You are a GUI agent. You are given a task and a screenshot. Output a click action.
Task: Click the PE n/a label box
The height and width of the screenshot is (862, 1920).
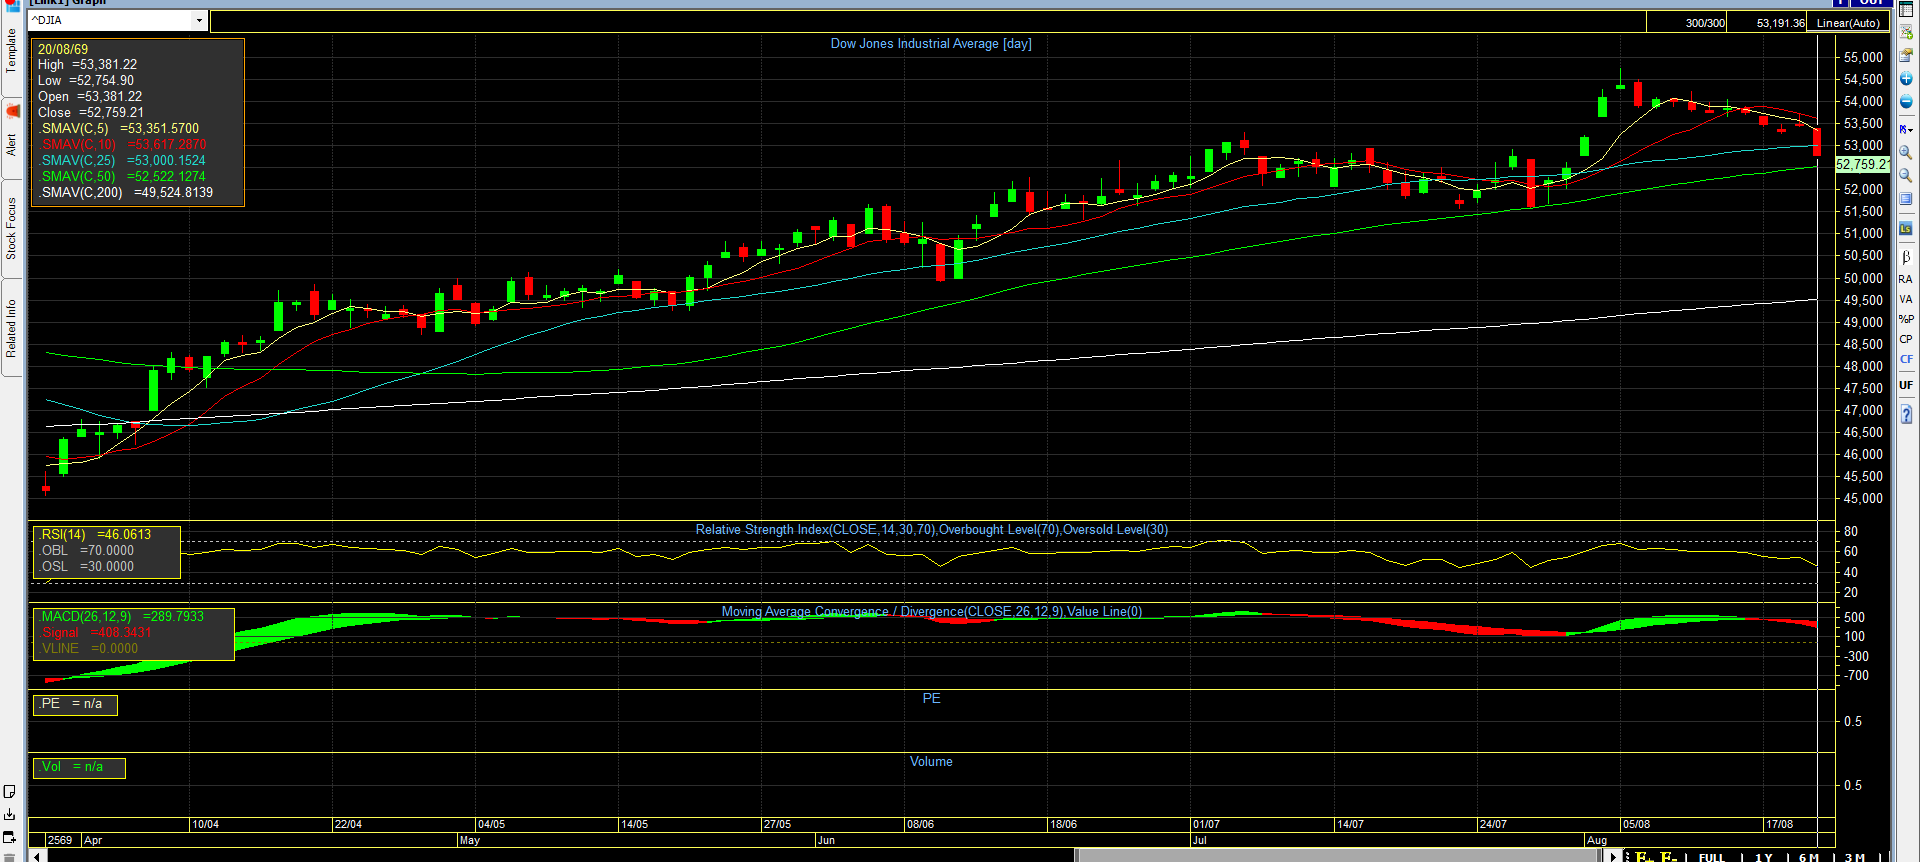coord(76,705)
